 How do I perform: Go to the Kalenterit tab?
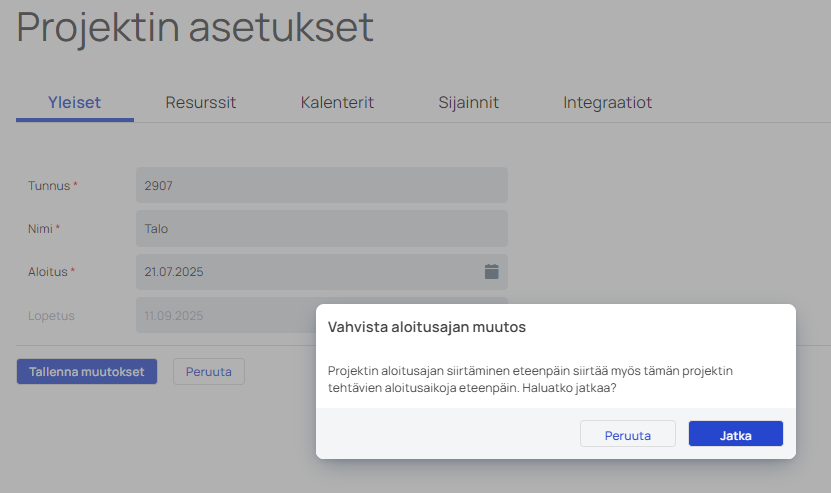click(x=337, y=102)
